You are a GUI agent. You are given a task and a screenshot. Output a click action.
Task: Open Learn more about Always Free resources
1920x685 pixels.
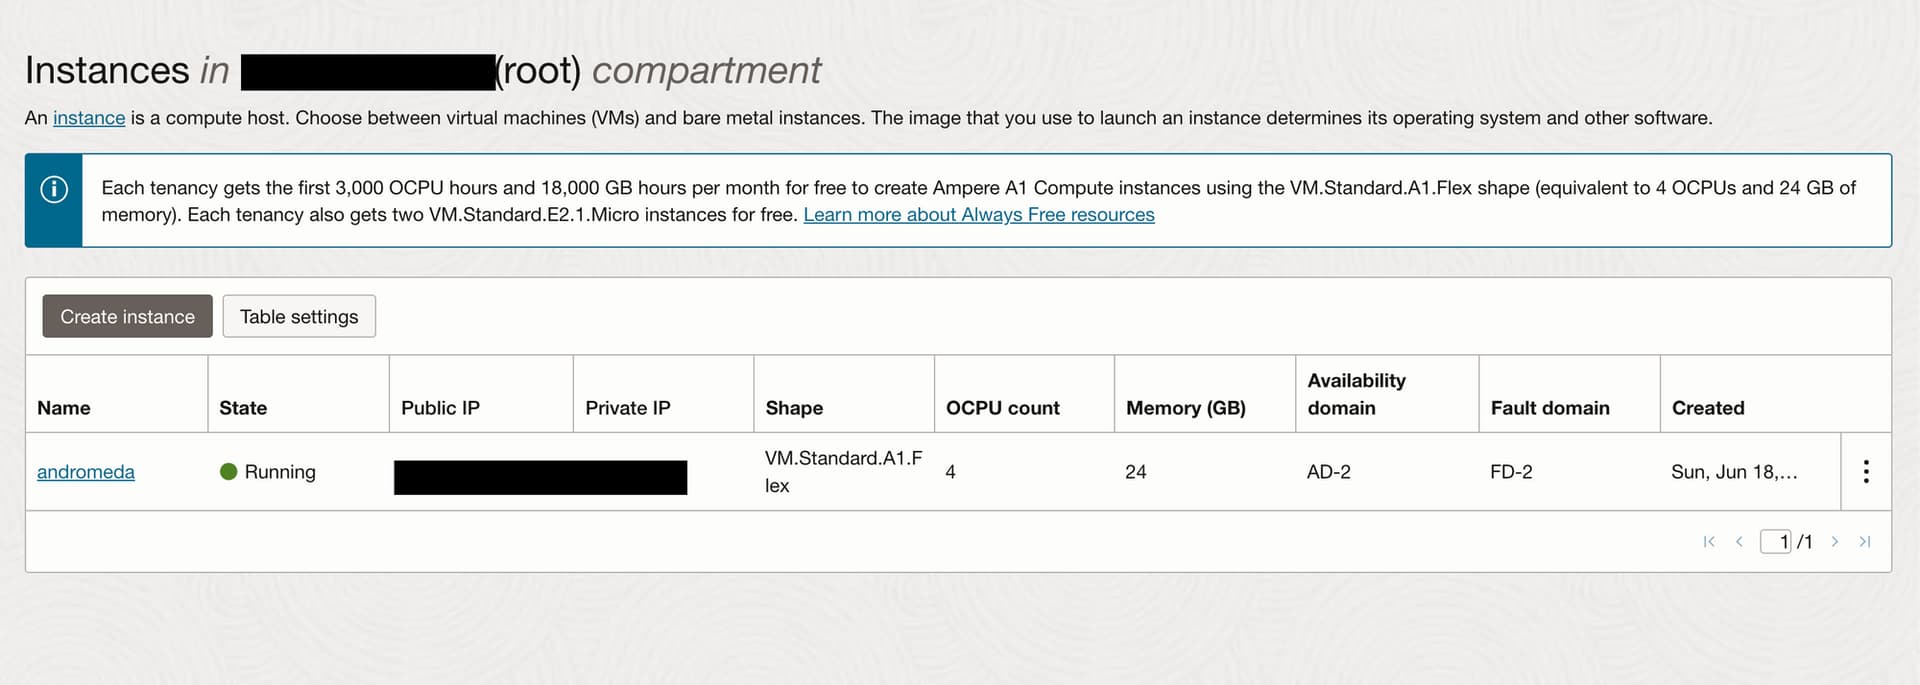(x=979, y=215)
